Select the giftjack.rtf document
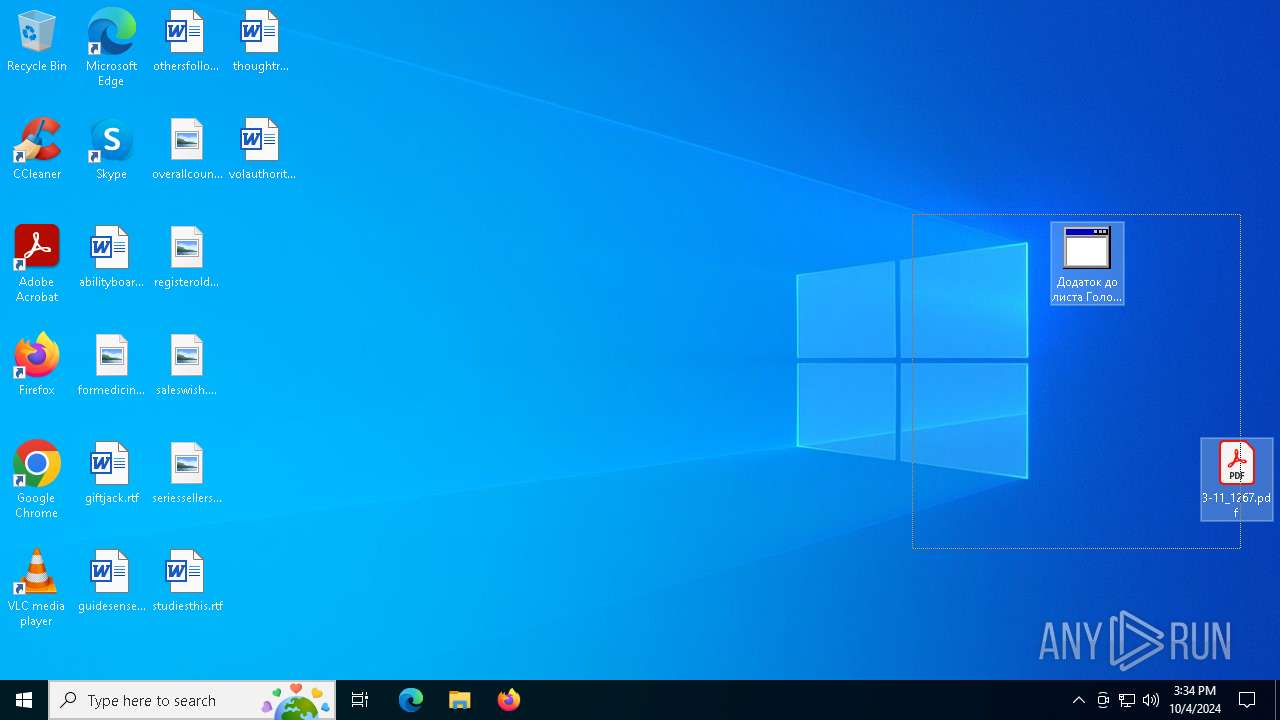The width and height of the screenshot is (1280, 720). point(111,473)
